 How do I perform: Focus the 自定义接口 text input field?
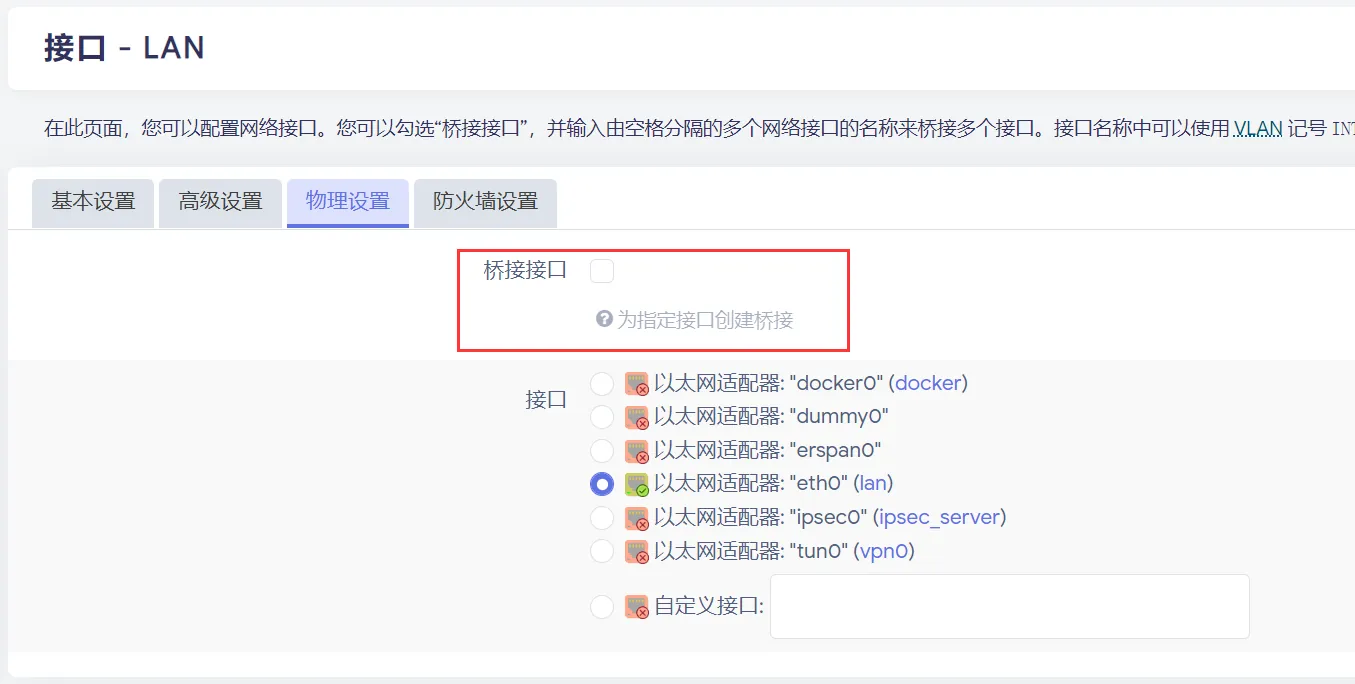pos(1010,606)
